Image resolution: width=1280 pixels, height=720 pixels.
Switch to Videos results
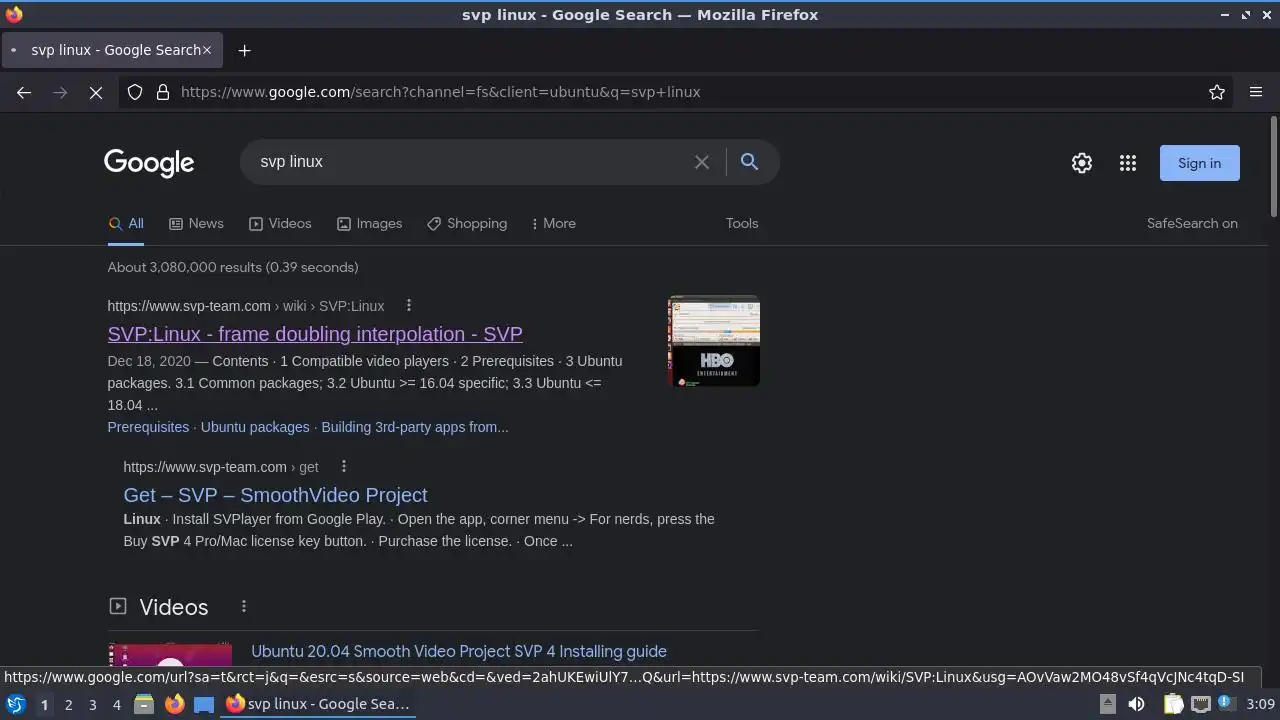tap(280, 224)
